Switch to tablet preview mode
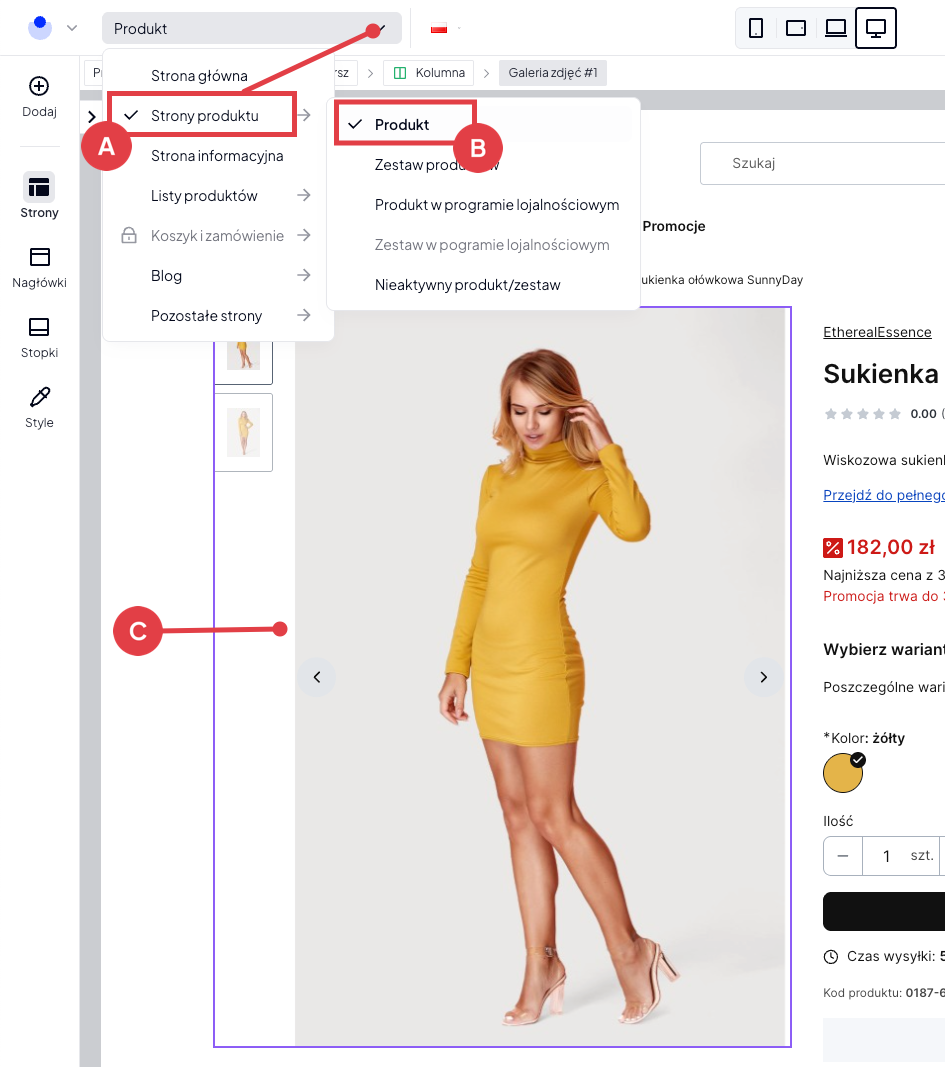The height and width of the screenshot is (1067, 945). 796,28
